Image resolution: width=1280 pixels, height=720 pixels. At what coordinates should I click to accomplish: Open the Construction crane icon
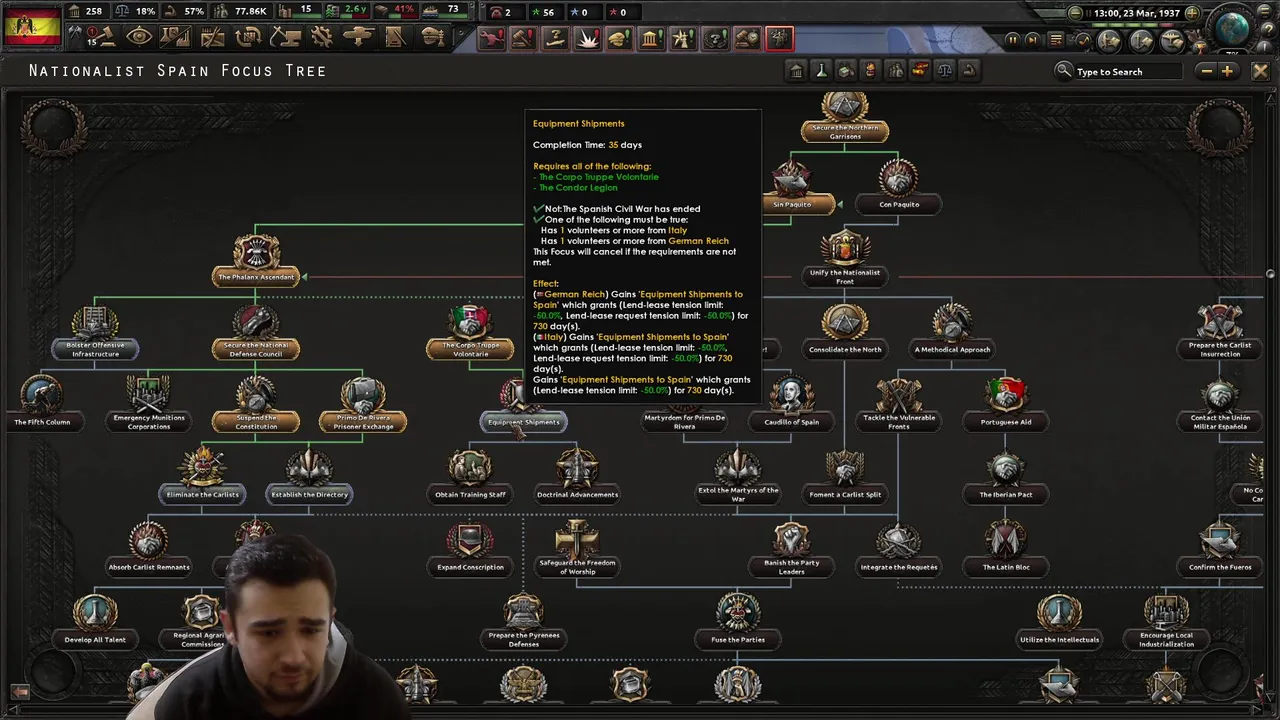click(x=285, y=37)
